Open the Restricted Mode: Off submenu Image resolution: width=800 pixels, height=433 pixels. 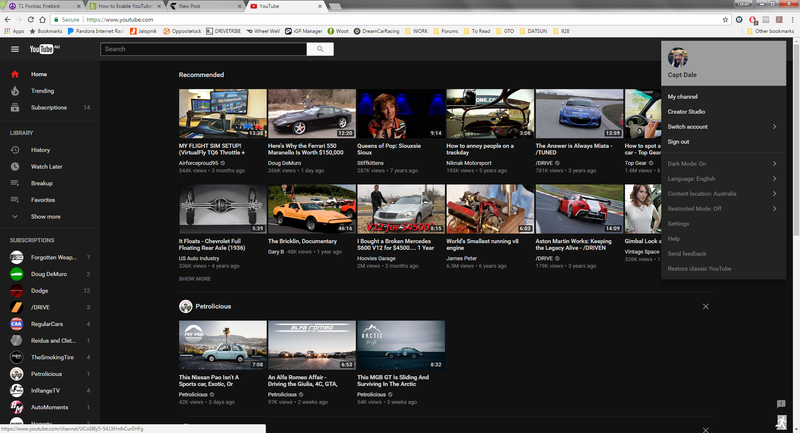(x=723, y=209)
